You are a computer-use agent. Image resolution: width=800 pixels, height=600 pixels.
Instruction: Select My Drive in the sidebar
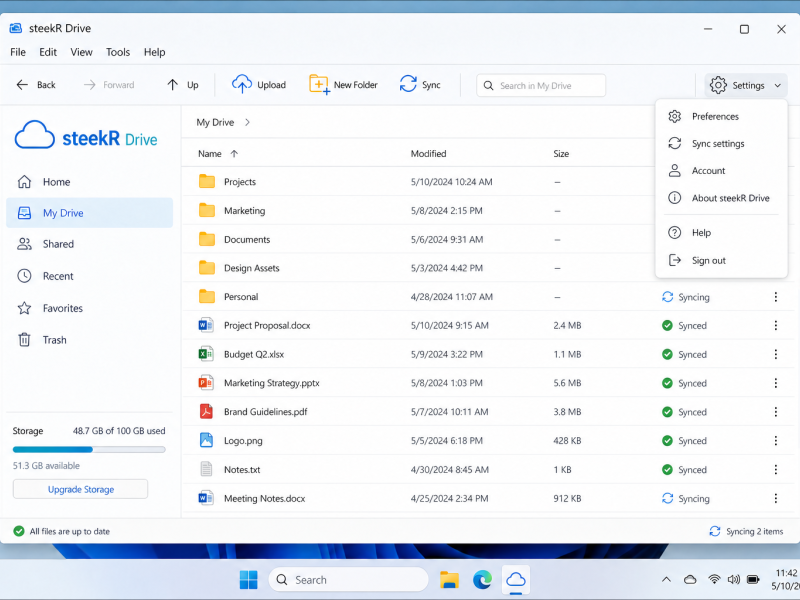(x=90, y=213)
